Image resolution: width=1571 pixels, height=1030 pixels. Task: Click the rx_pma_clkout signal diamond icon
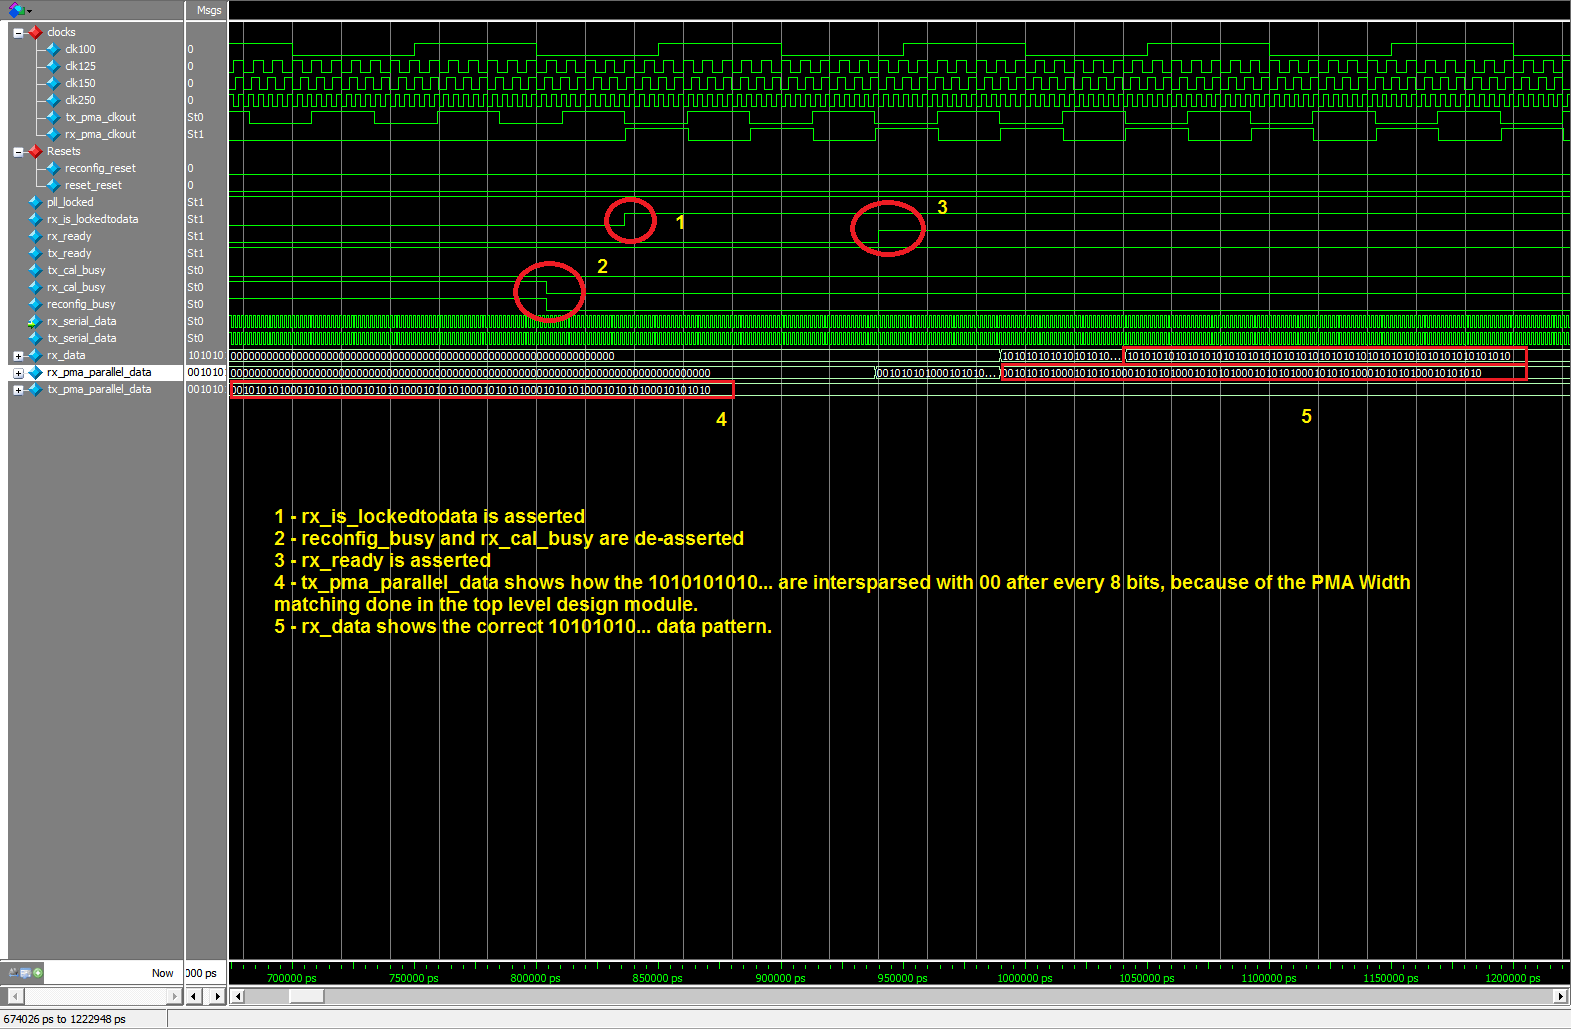coord(54,134)
